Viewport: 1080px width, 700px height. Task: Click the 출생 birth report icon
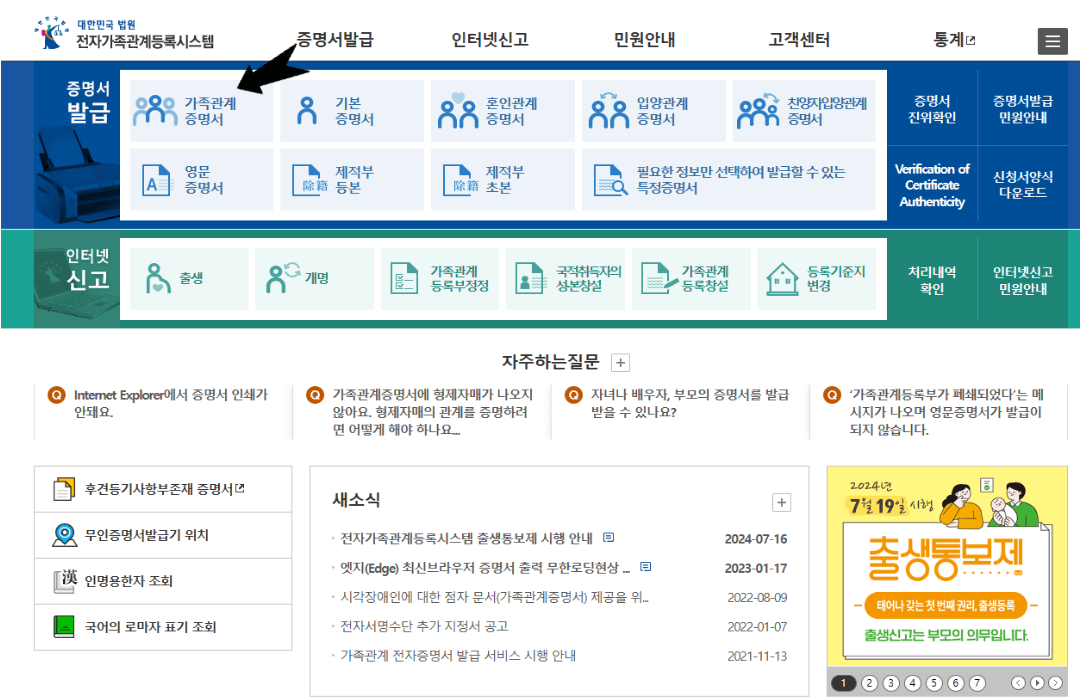pyautogui.click(x=160, y=279)
